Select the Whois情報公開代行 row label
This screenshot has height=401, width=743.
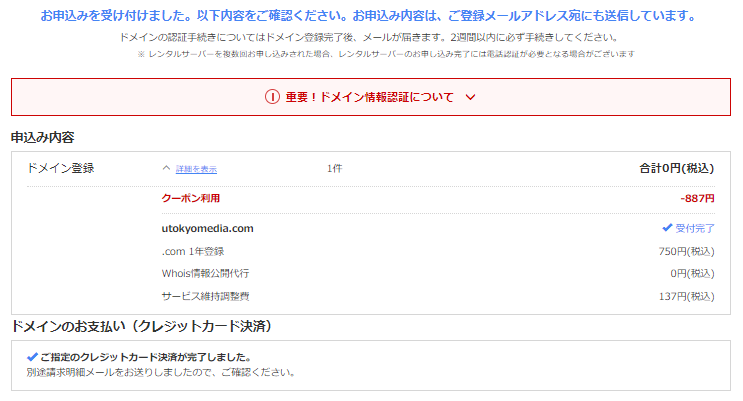(205, 273)
